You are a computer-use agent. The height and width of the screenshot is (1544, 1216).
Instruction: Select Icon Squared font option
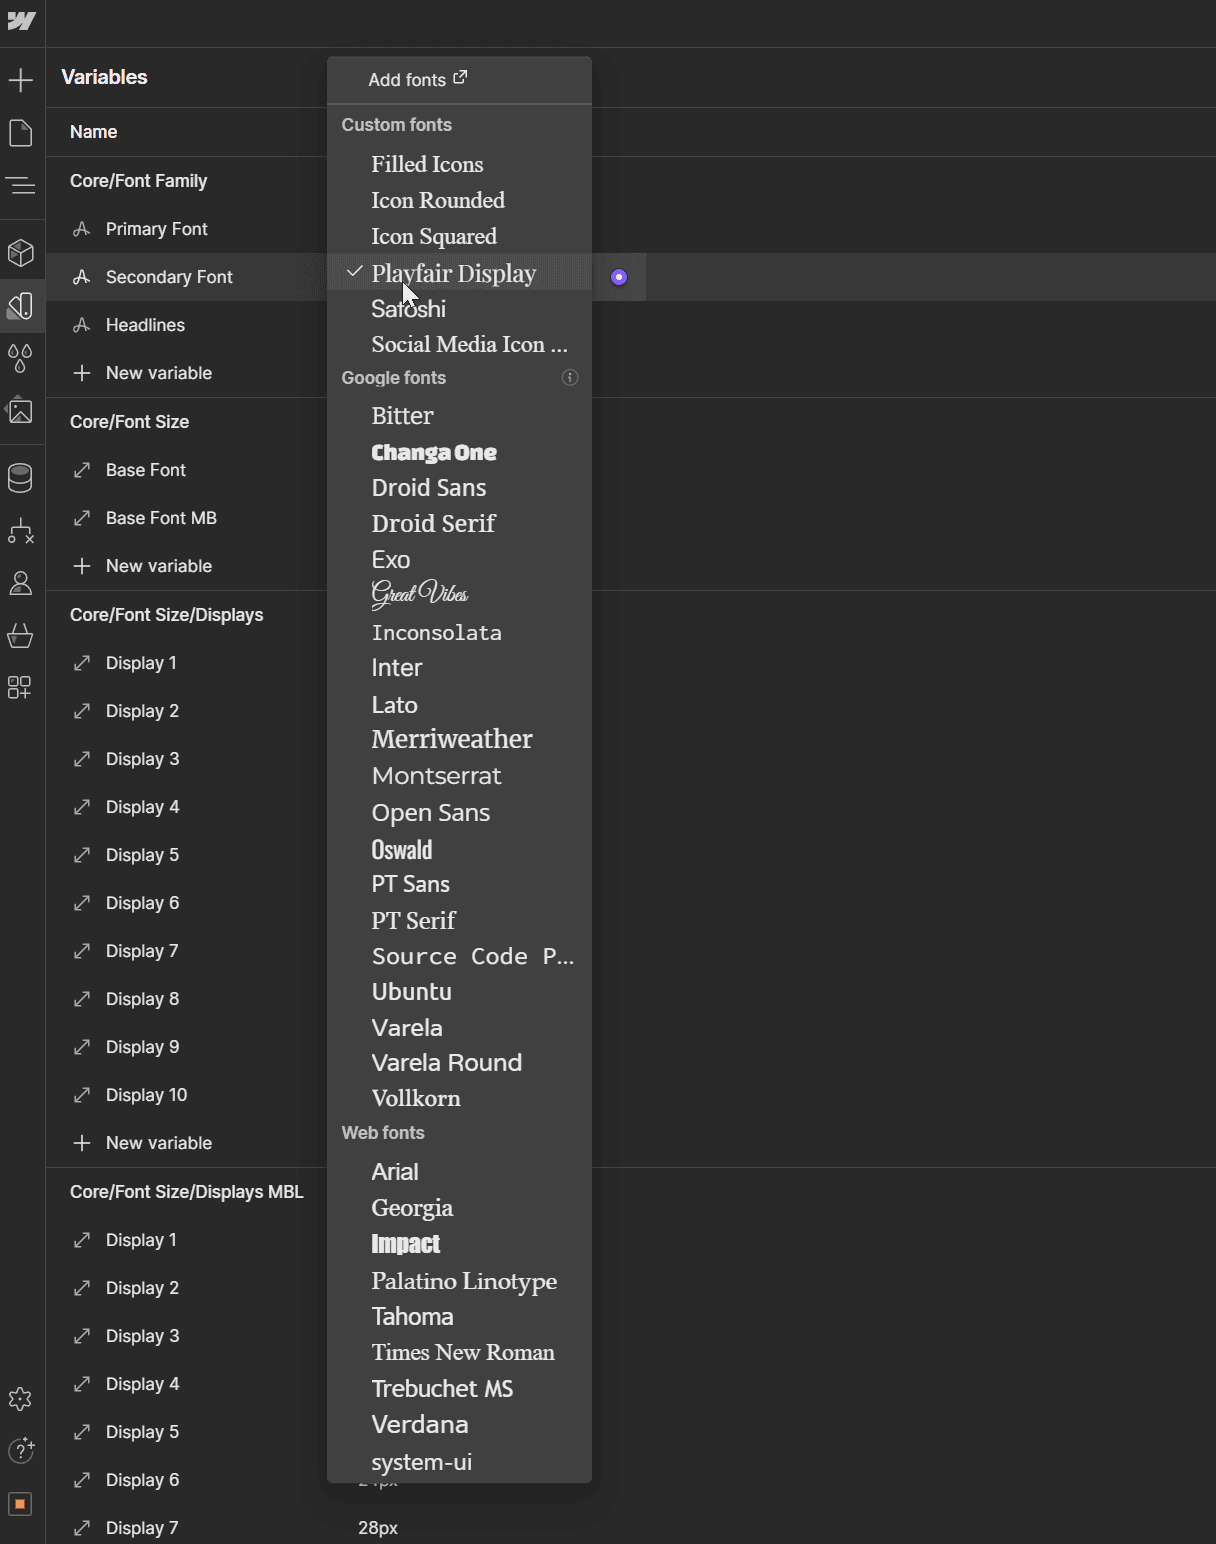(459, 236)
